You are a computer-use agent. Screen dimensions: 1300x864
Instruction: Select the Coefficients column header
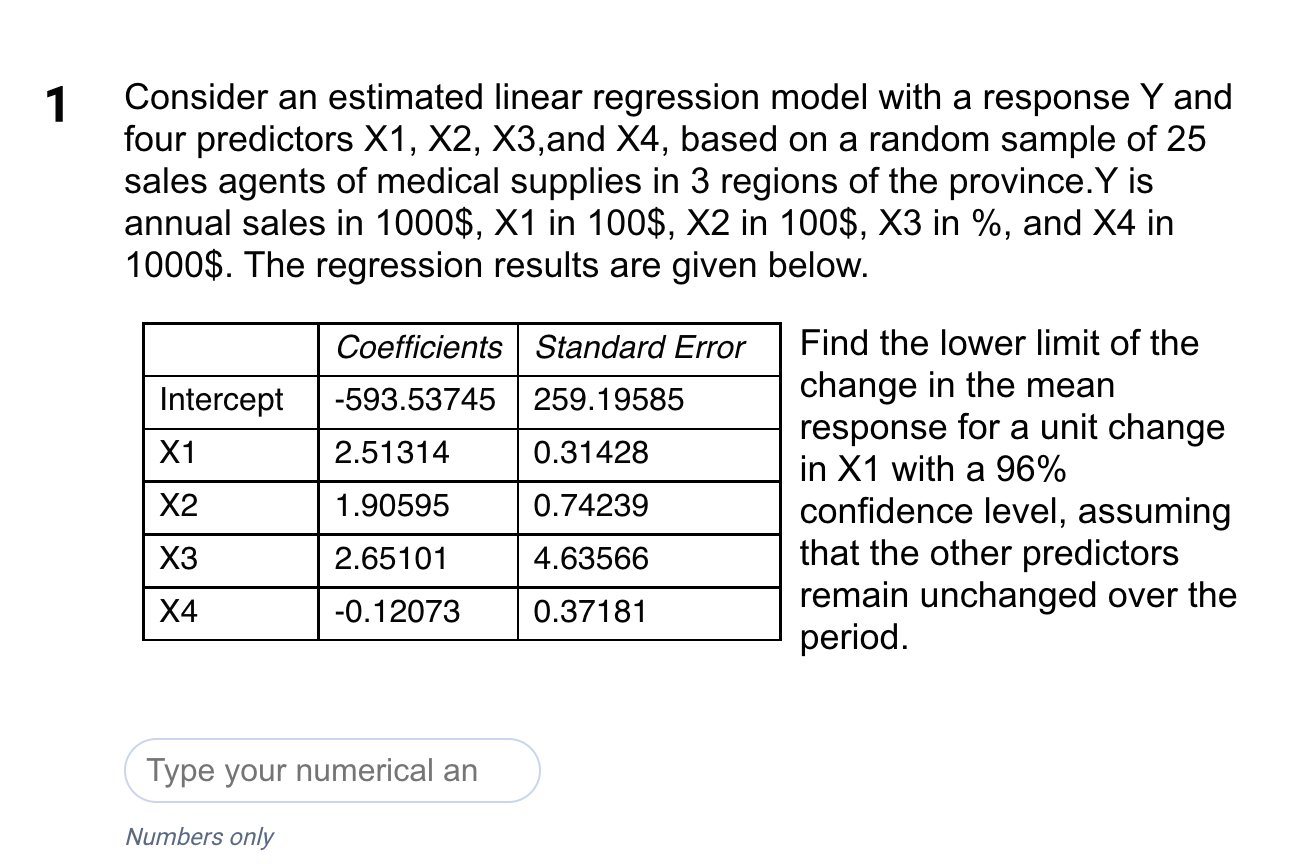click(x=420, y=348)
